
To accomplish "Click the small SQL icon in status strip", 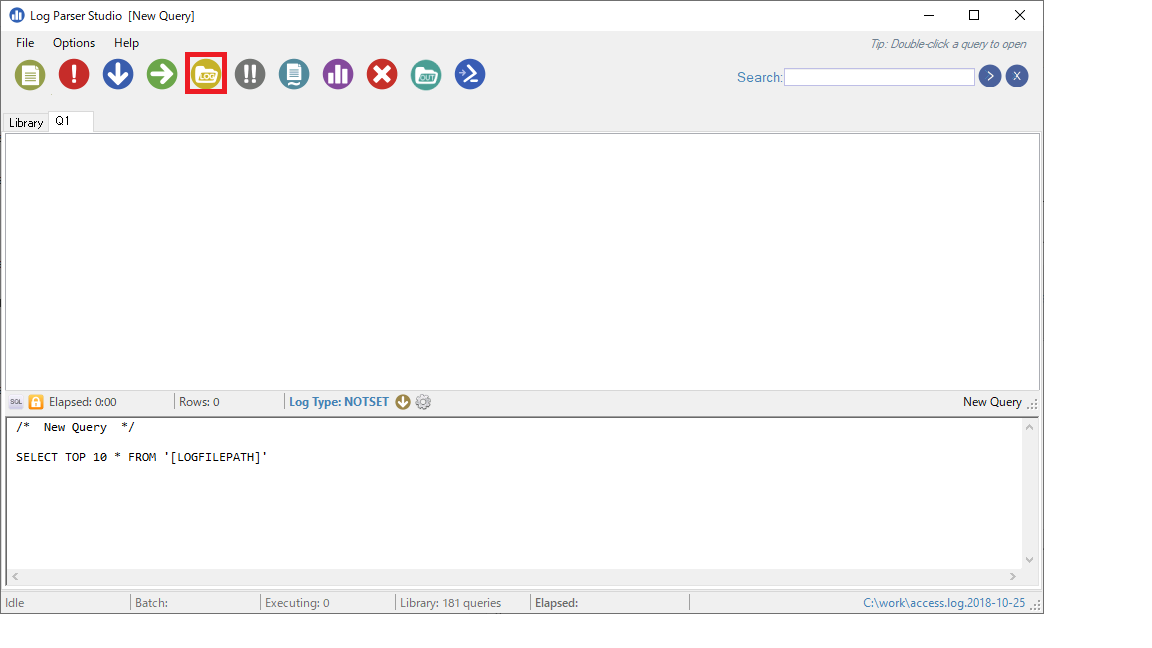I will click(x=16, y=402).
